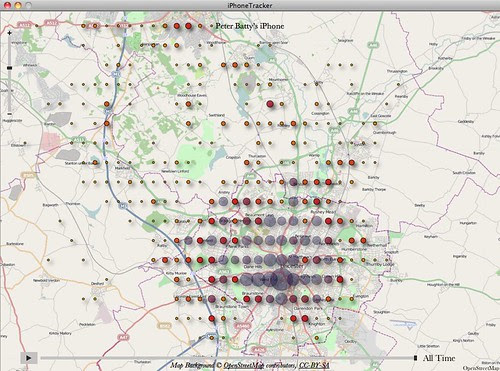Open the CC-BY-SA license link
500x371 pixels.
point(314,365)
